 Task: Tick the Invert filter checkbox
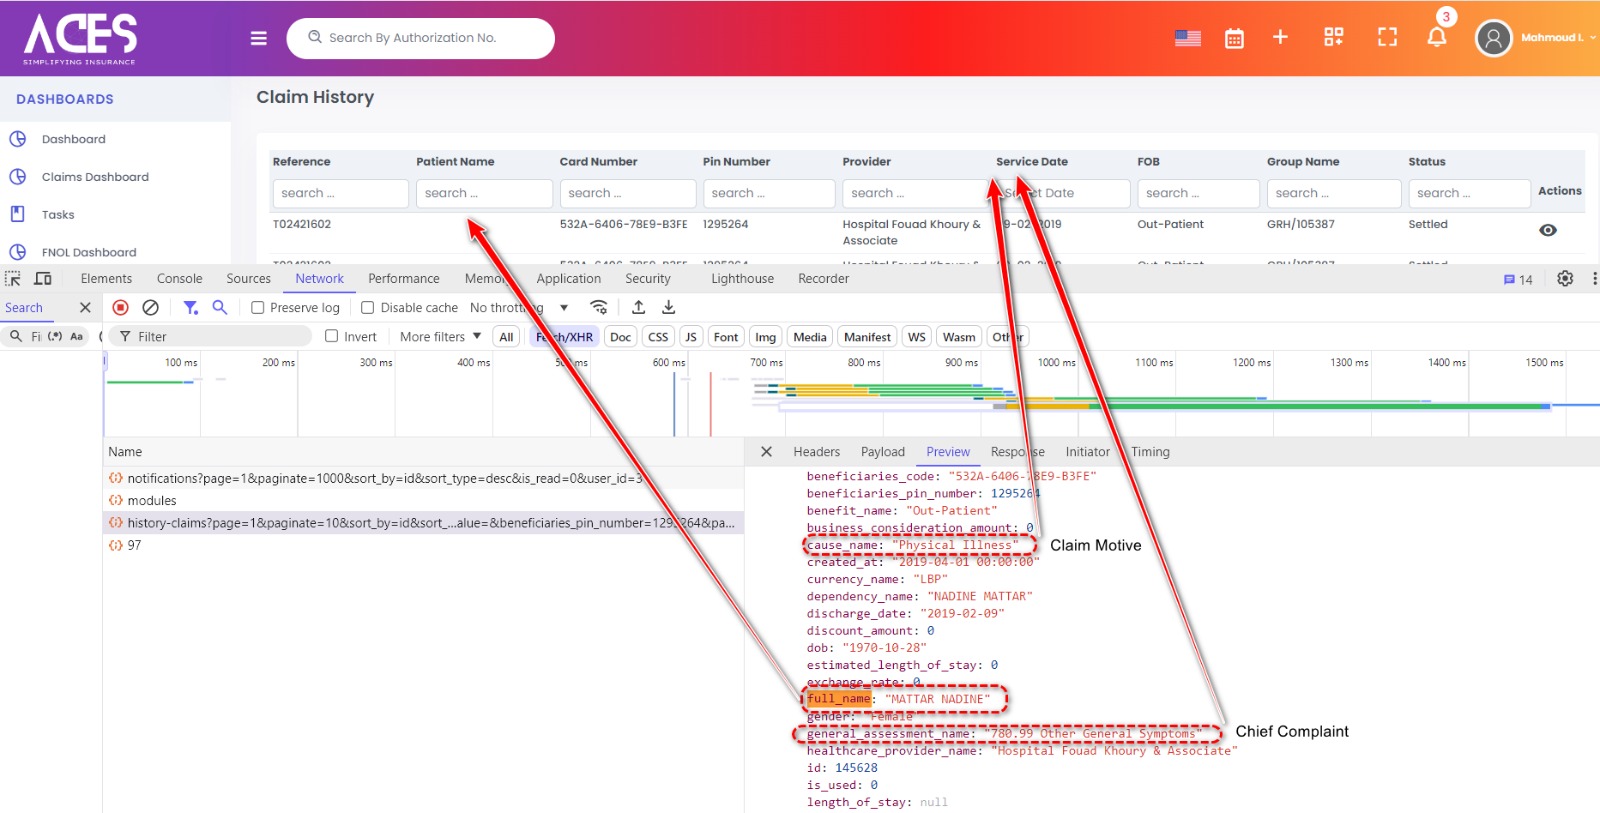[332, 337]
